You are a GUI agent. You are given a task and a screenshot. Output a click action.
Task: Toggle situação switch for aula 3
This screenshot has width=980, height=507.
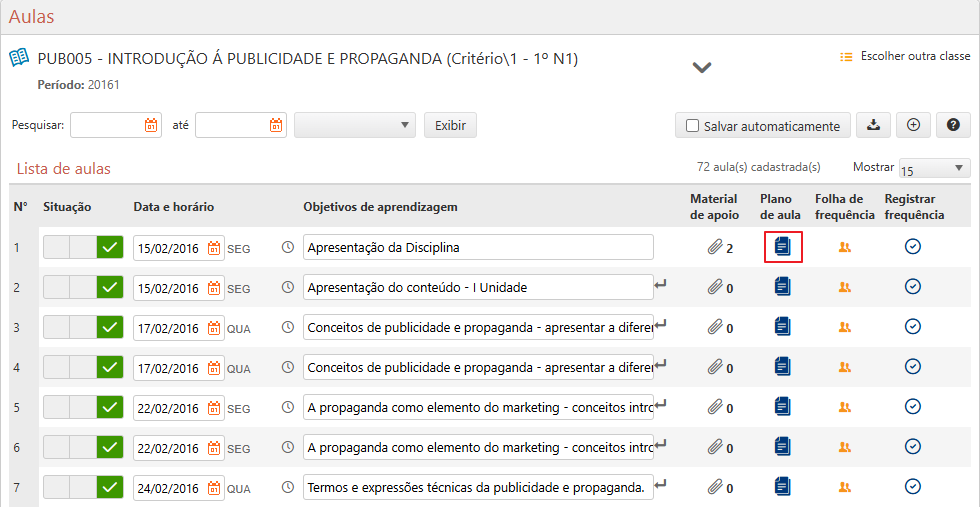pyautogui.click(x=83, y=327)
